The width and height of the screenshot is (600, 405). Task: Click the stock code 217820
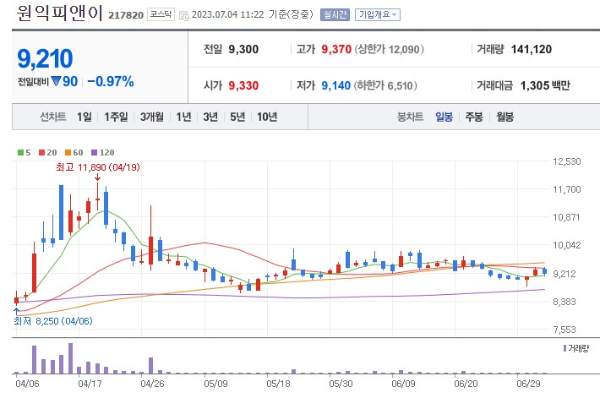126,15
